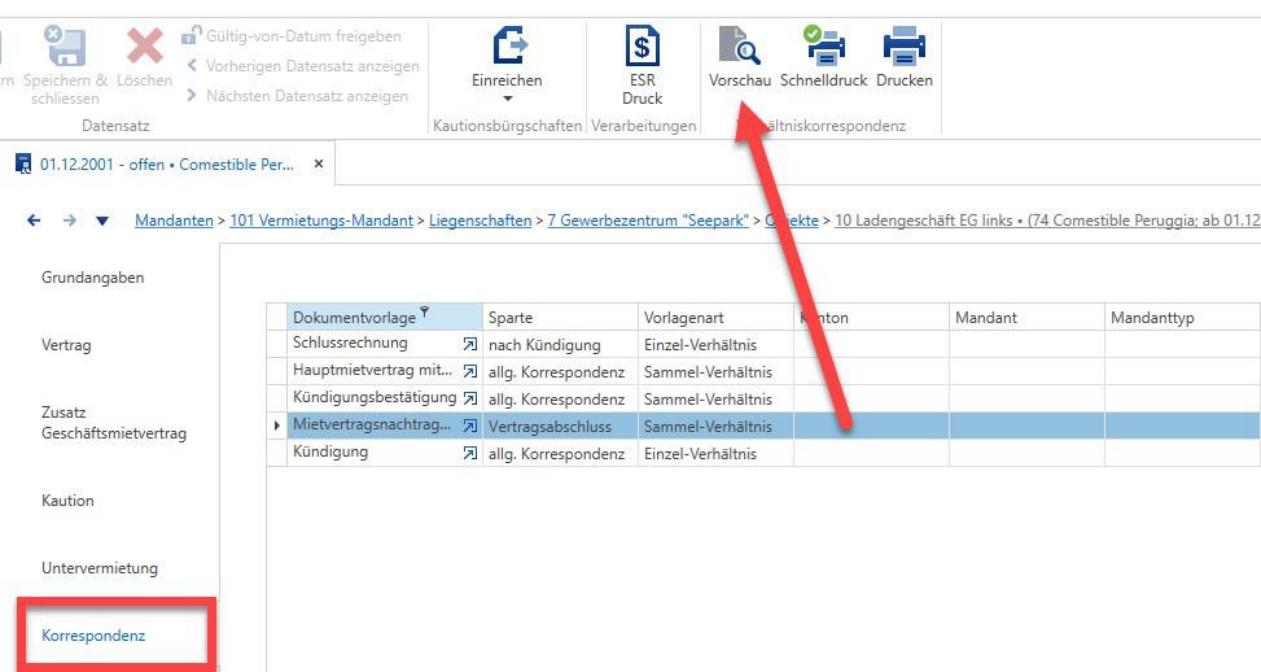
Task: Open the Grundangaben section
Action: (93, 277)
